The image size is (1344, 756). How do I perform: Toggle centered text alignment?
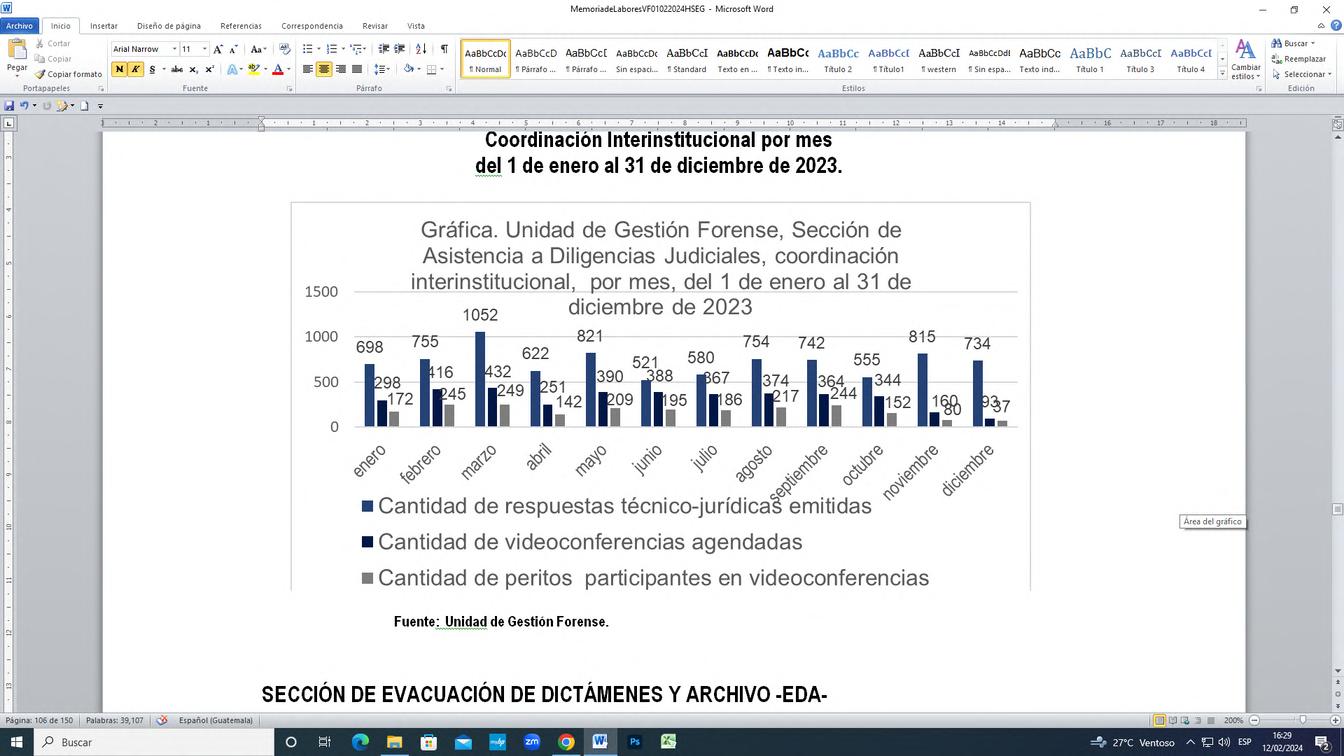(324, 70)
